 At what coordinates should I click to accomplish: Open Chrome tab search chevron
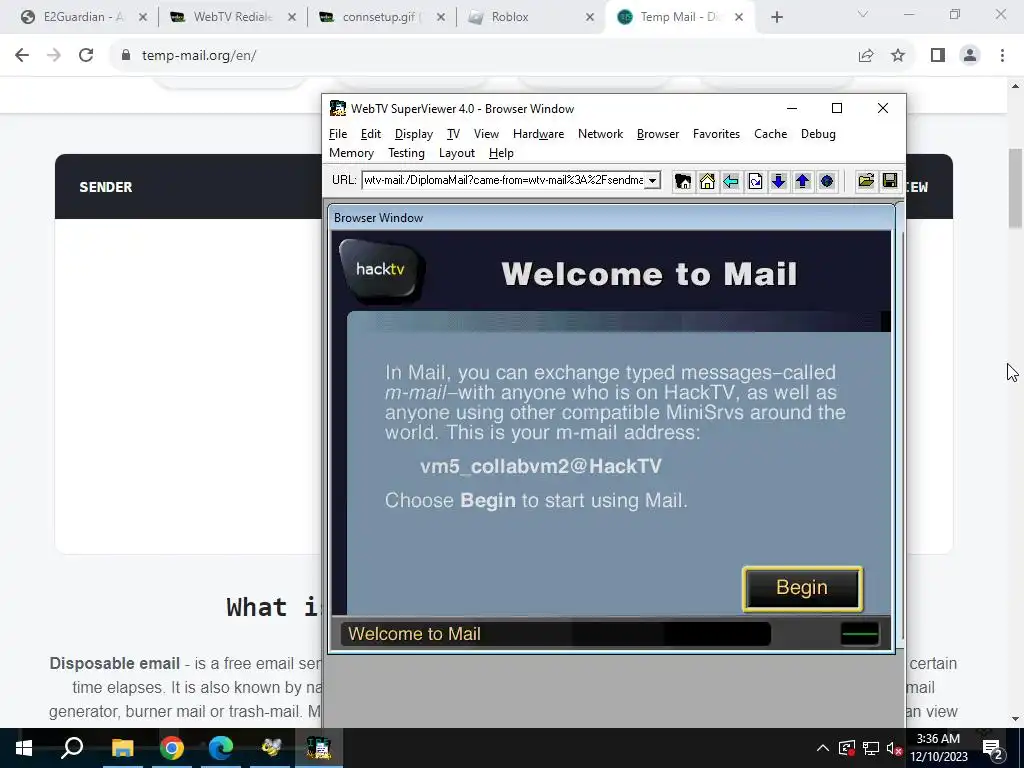click(x=863, y=14)
